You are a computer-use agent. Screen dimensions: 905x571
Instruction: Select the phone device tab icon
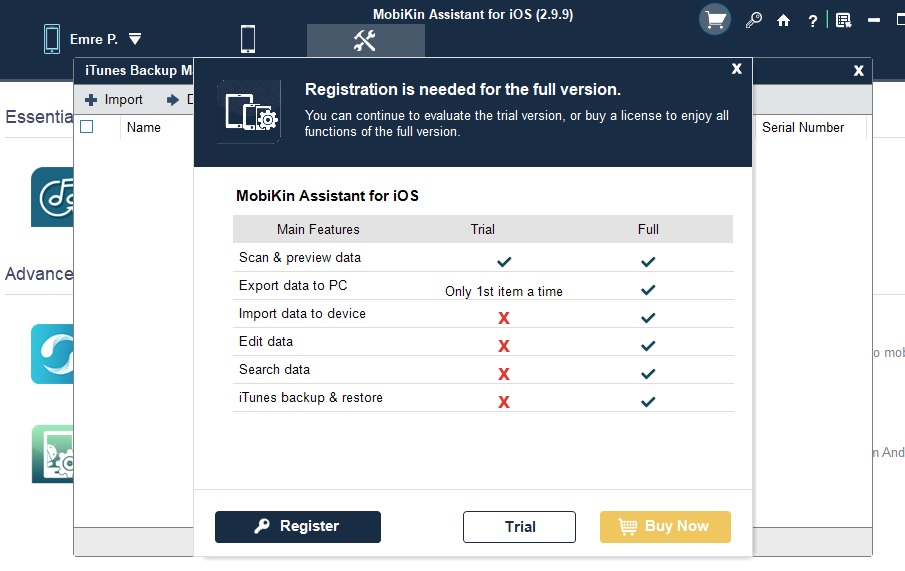click(248, 39)
